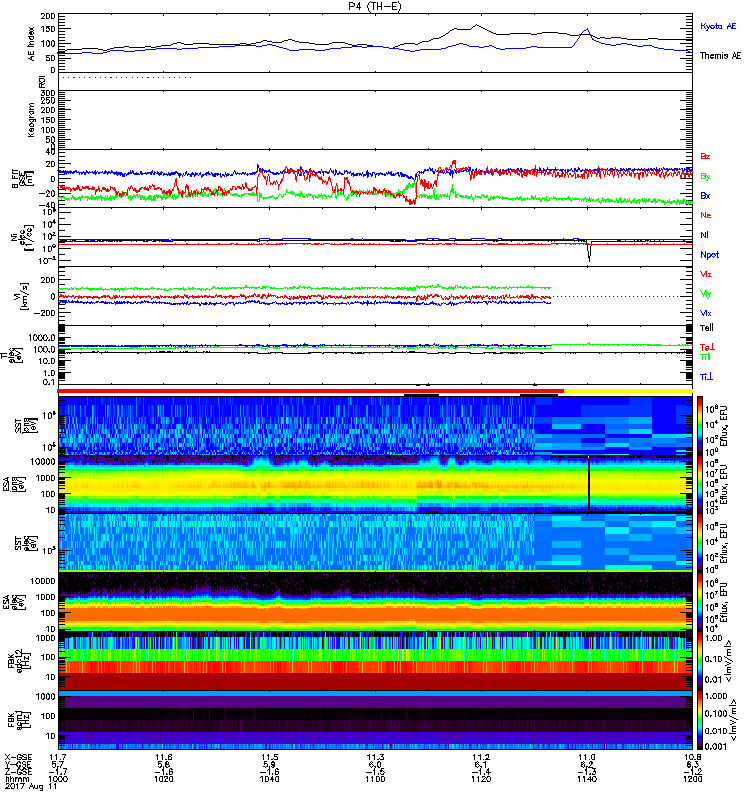Select the black Tell temperature legend label

point(707,328)
